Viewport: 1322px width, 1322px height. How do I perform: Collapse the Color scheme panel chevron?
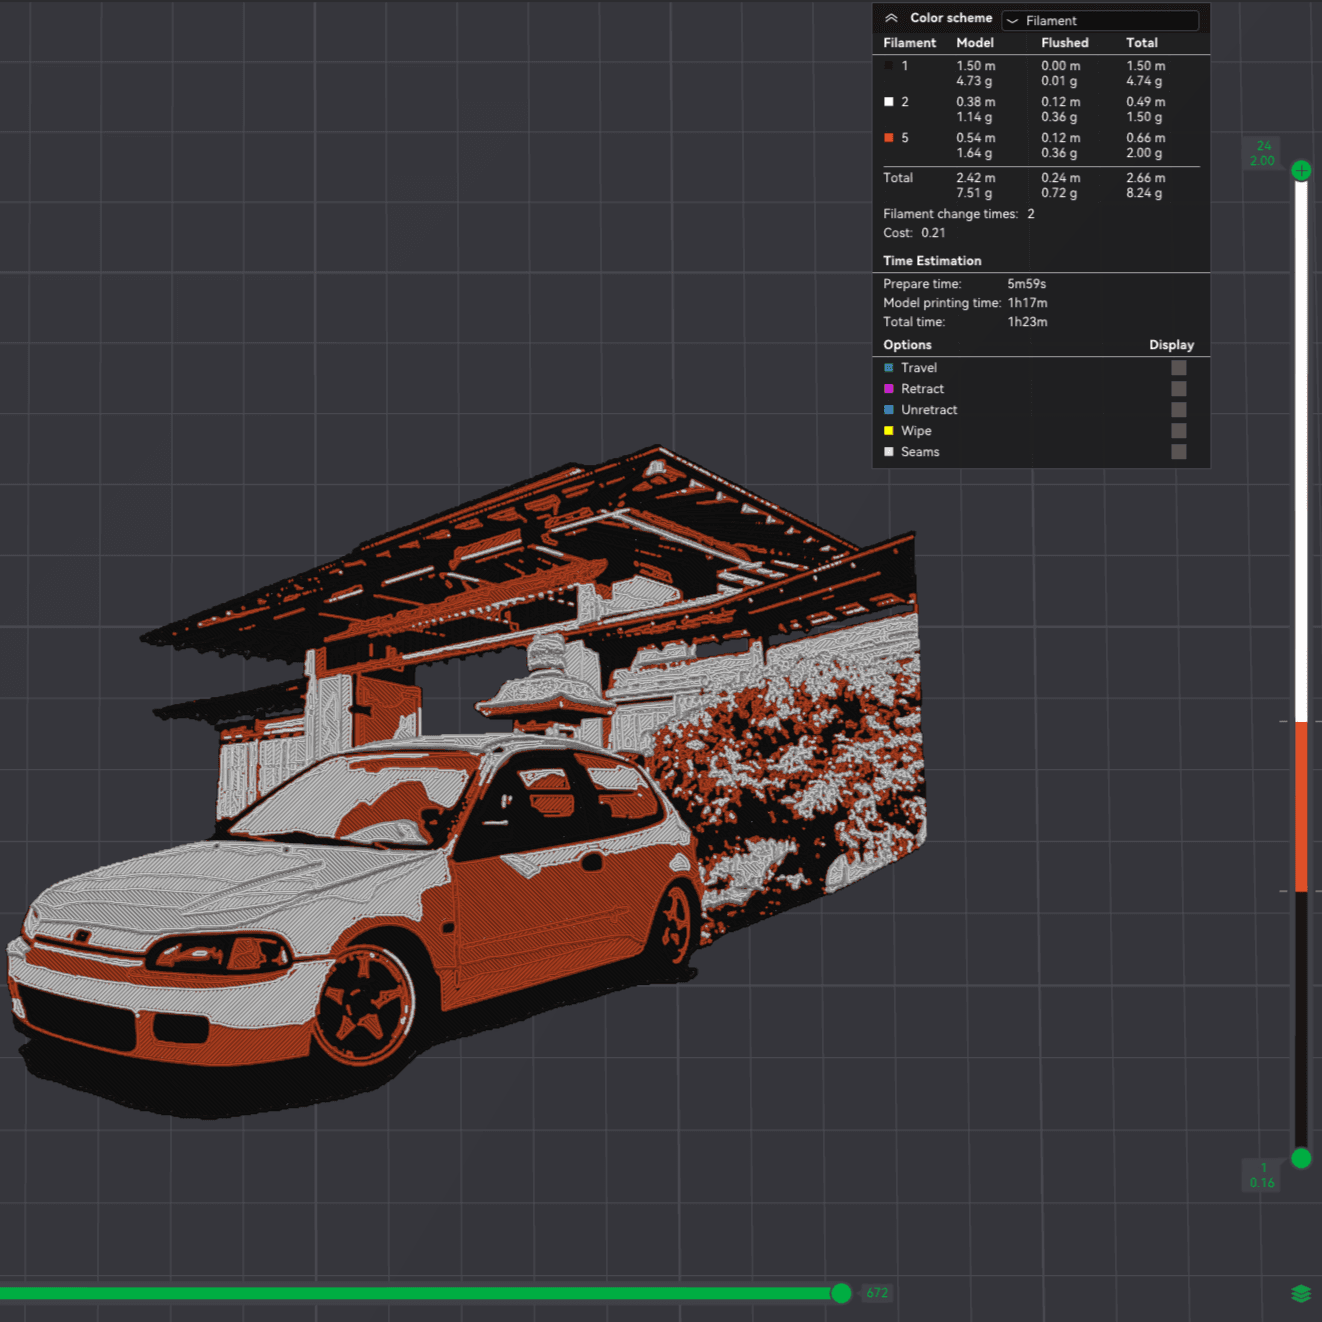click(891, 18)
